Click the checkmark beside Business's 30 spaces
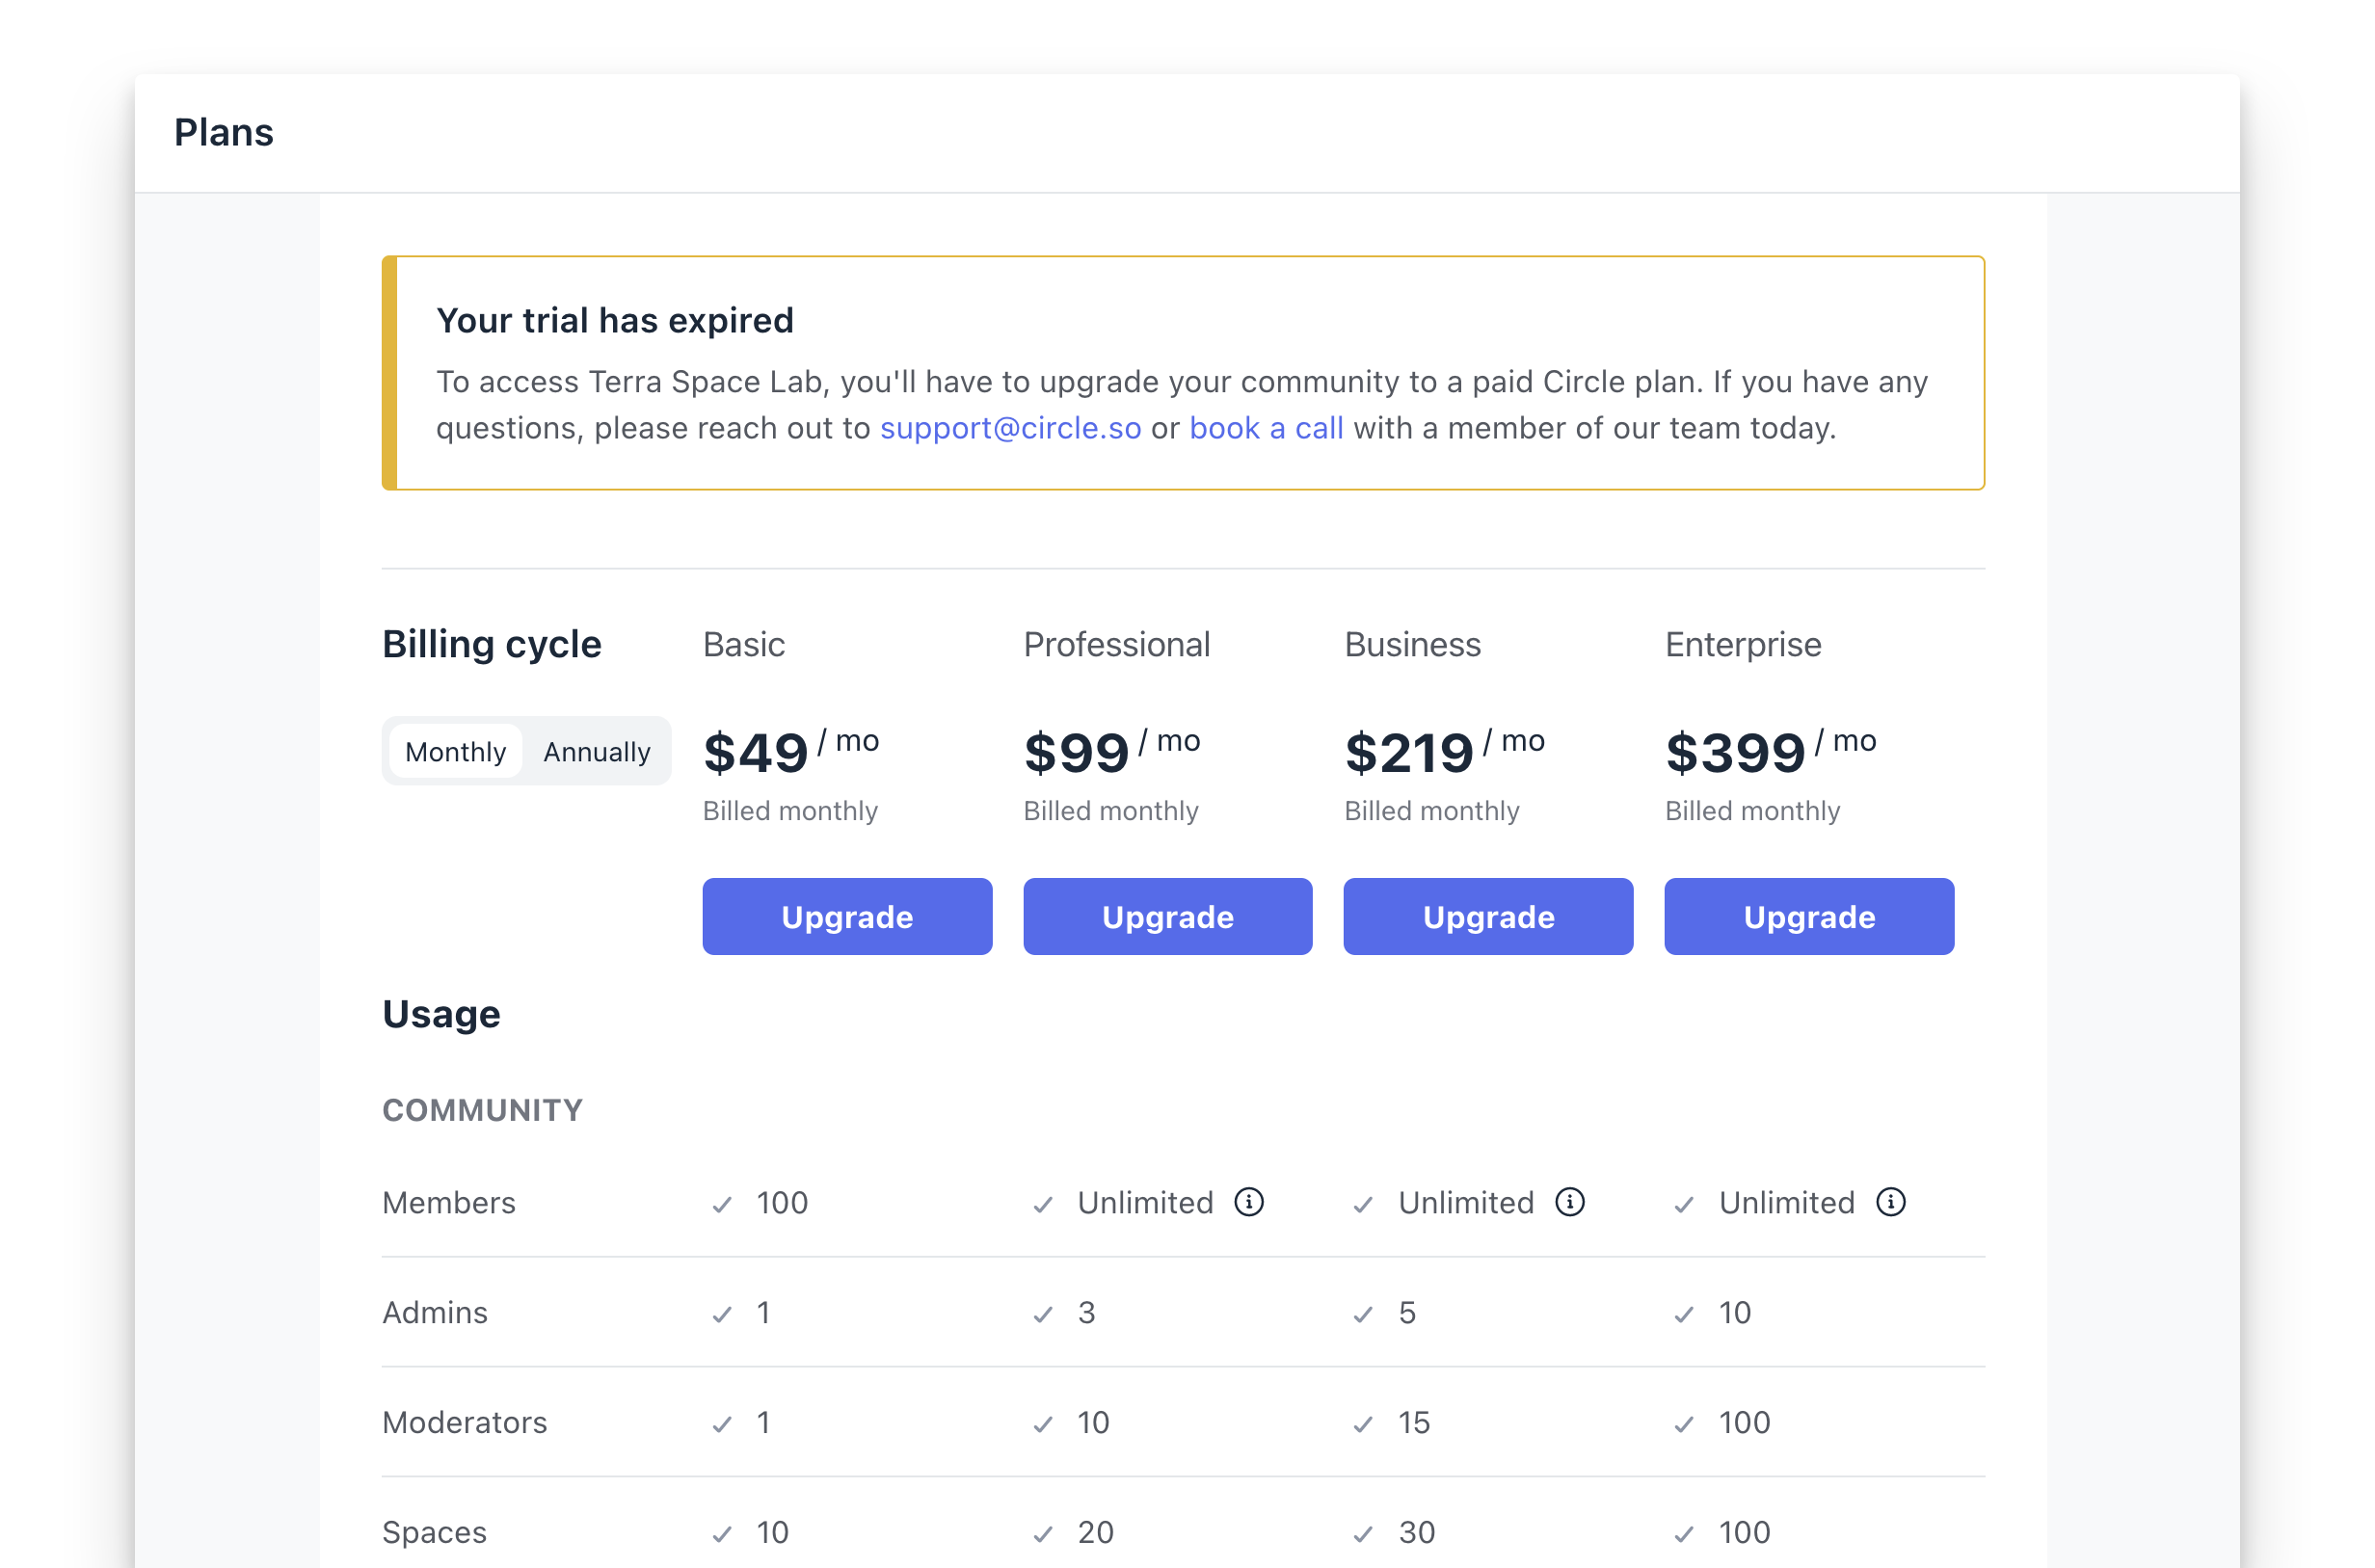This screenshot has width=2375, height=1568. point(1362,1532)
